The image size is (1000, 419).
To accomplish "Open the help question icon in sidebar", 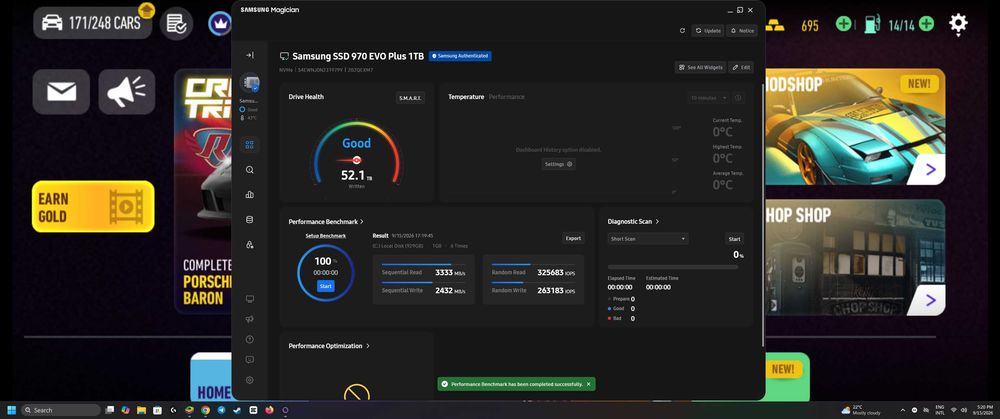I will click(x=249, y=339).
